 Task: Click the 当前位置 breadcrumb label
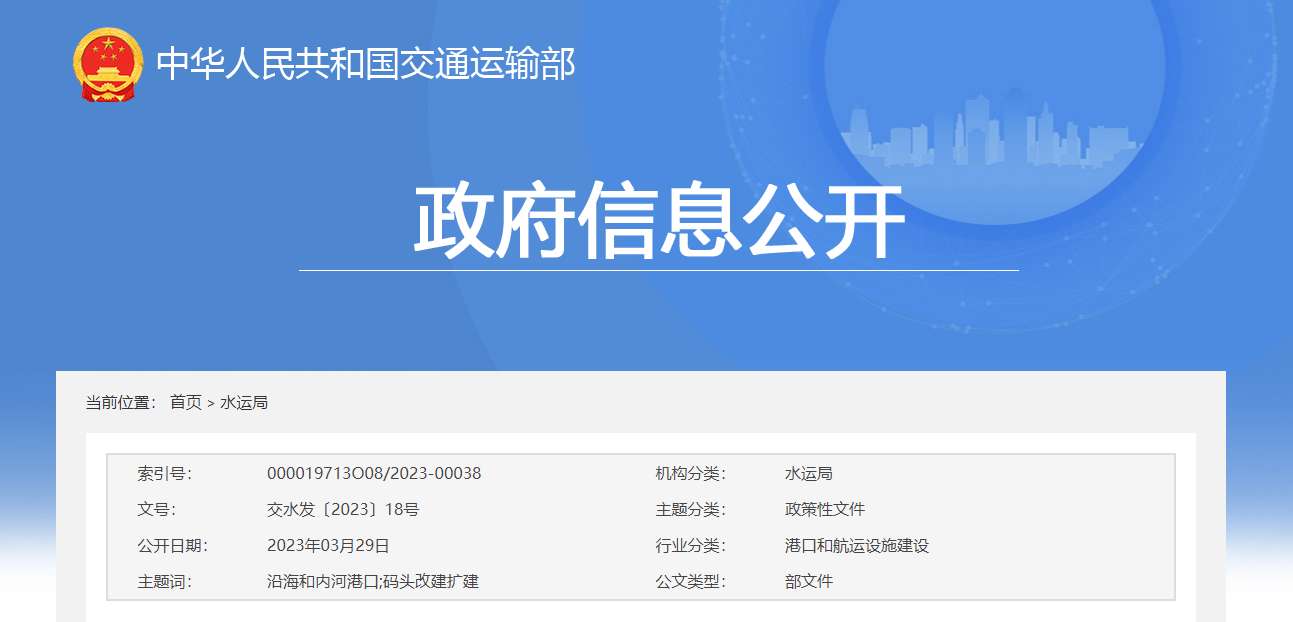(x=120, y=402)
